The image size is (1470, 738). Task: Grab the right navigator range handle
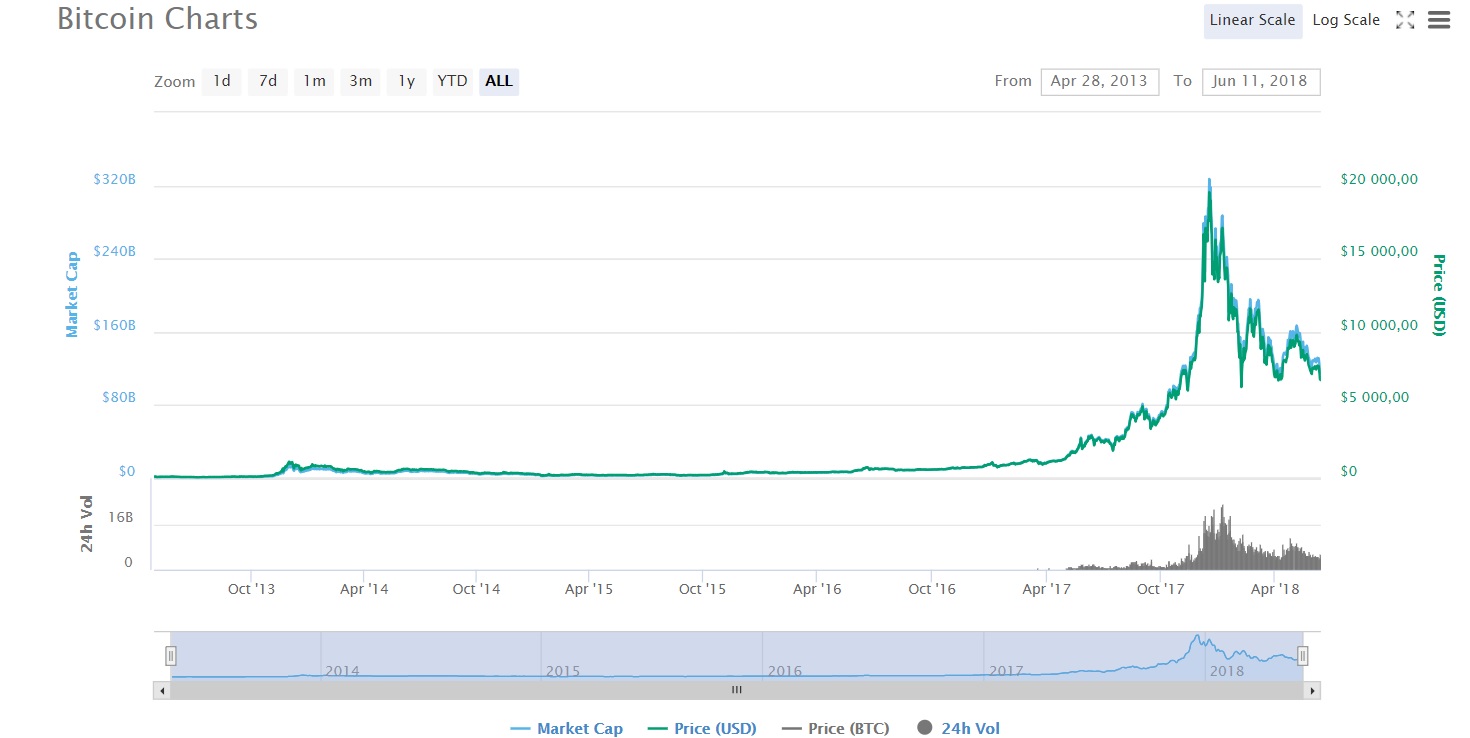1303,656
